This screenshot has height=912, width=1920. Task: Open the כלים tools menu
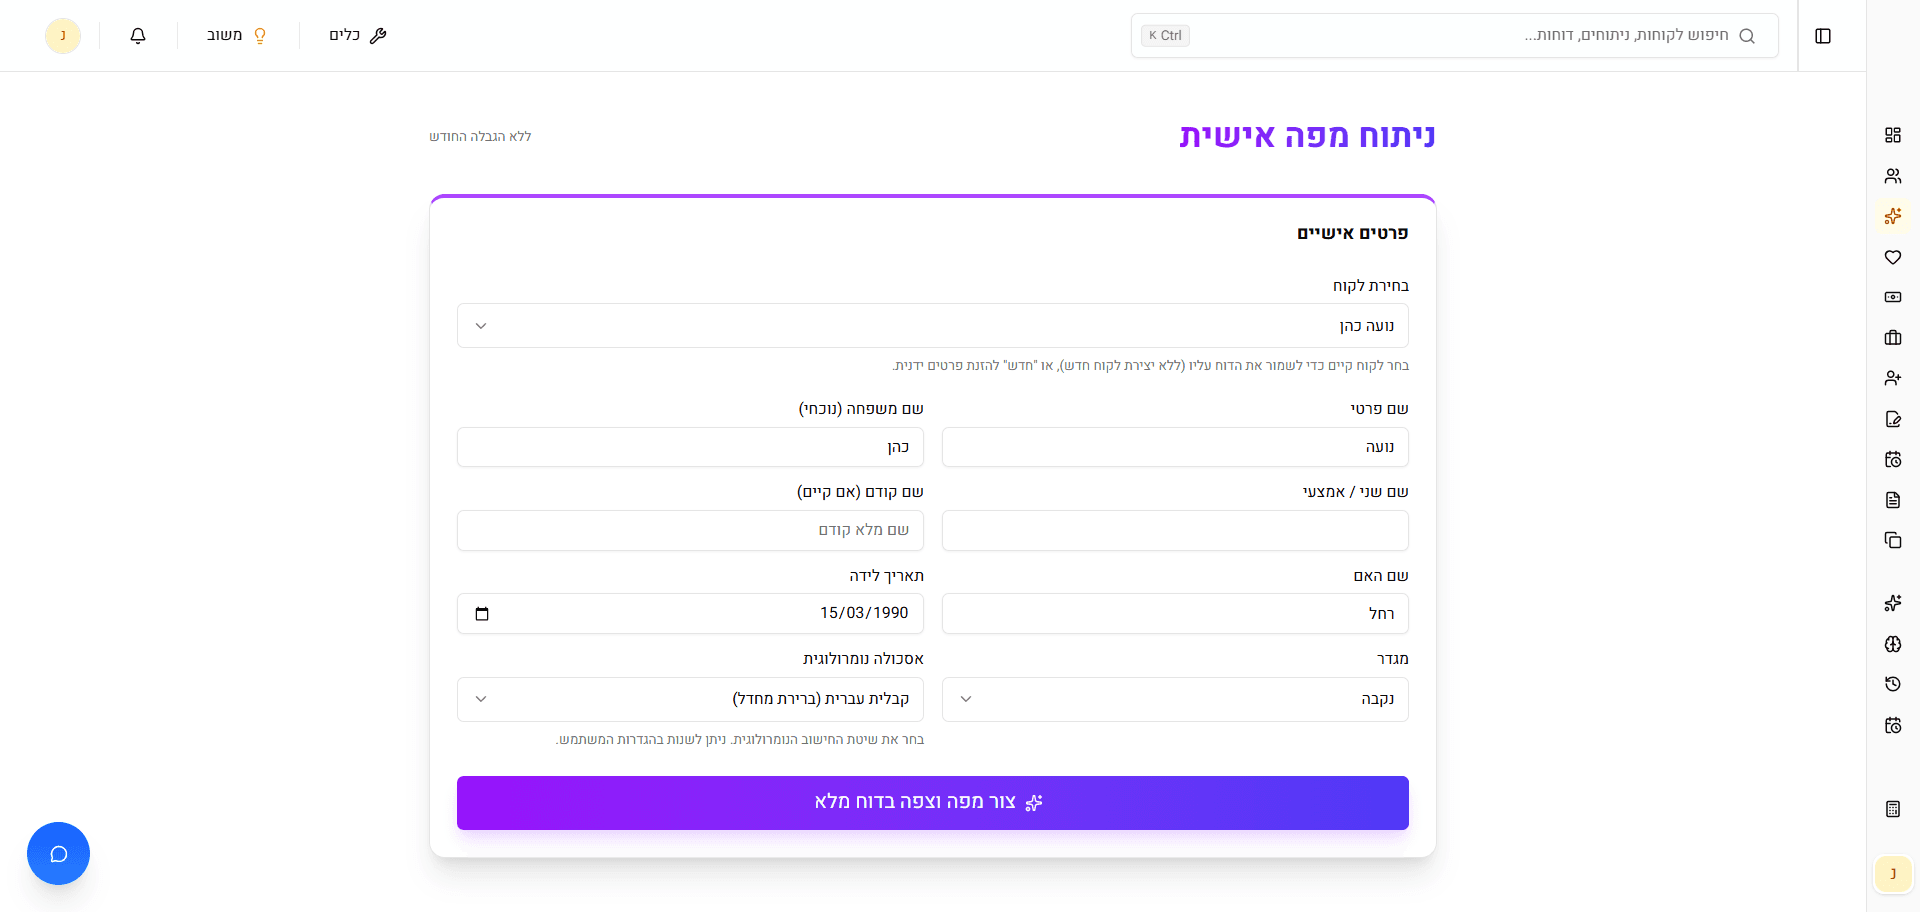[357, 35]
